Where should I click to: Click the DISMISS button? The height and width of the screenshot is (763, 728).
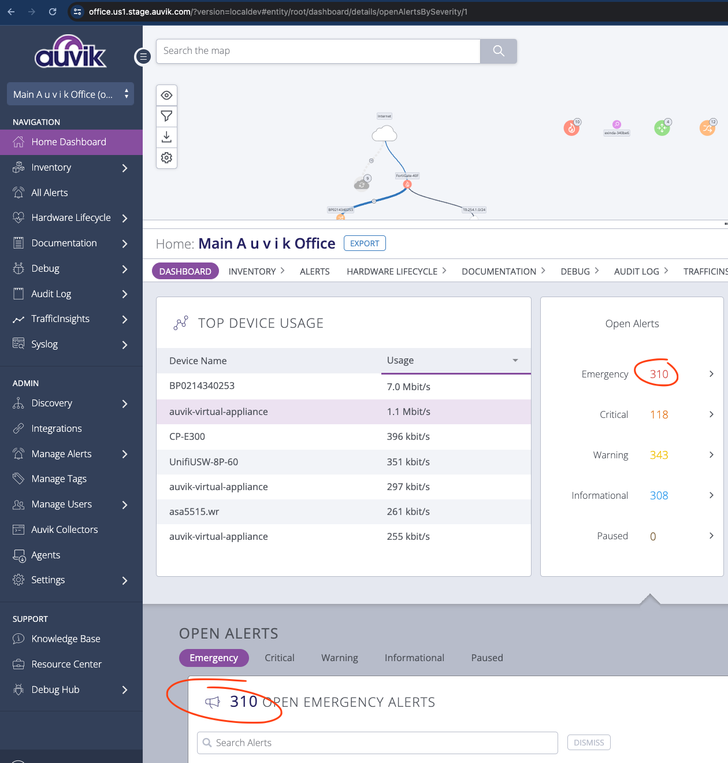[x=588, y=743]
